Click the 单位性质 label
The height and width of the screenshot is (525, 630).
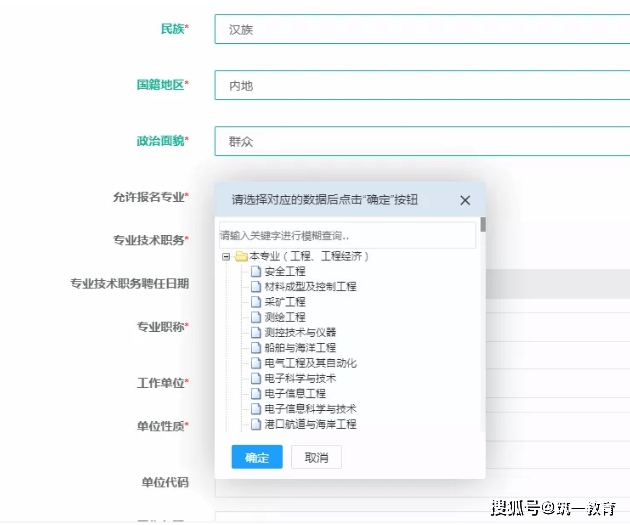(163, 426)
